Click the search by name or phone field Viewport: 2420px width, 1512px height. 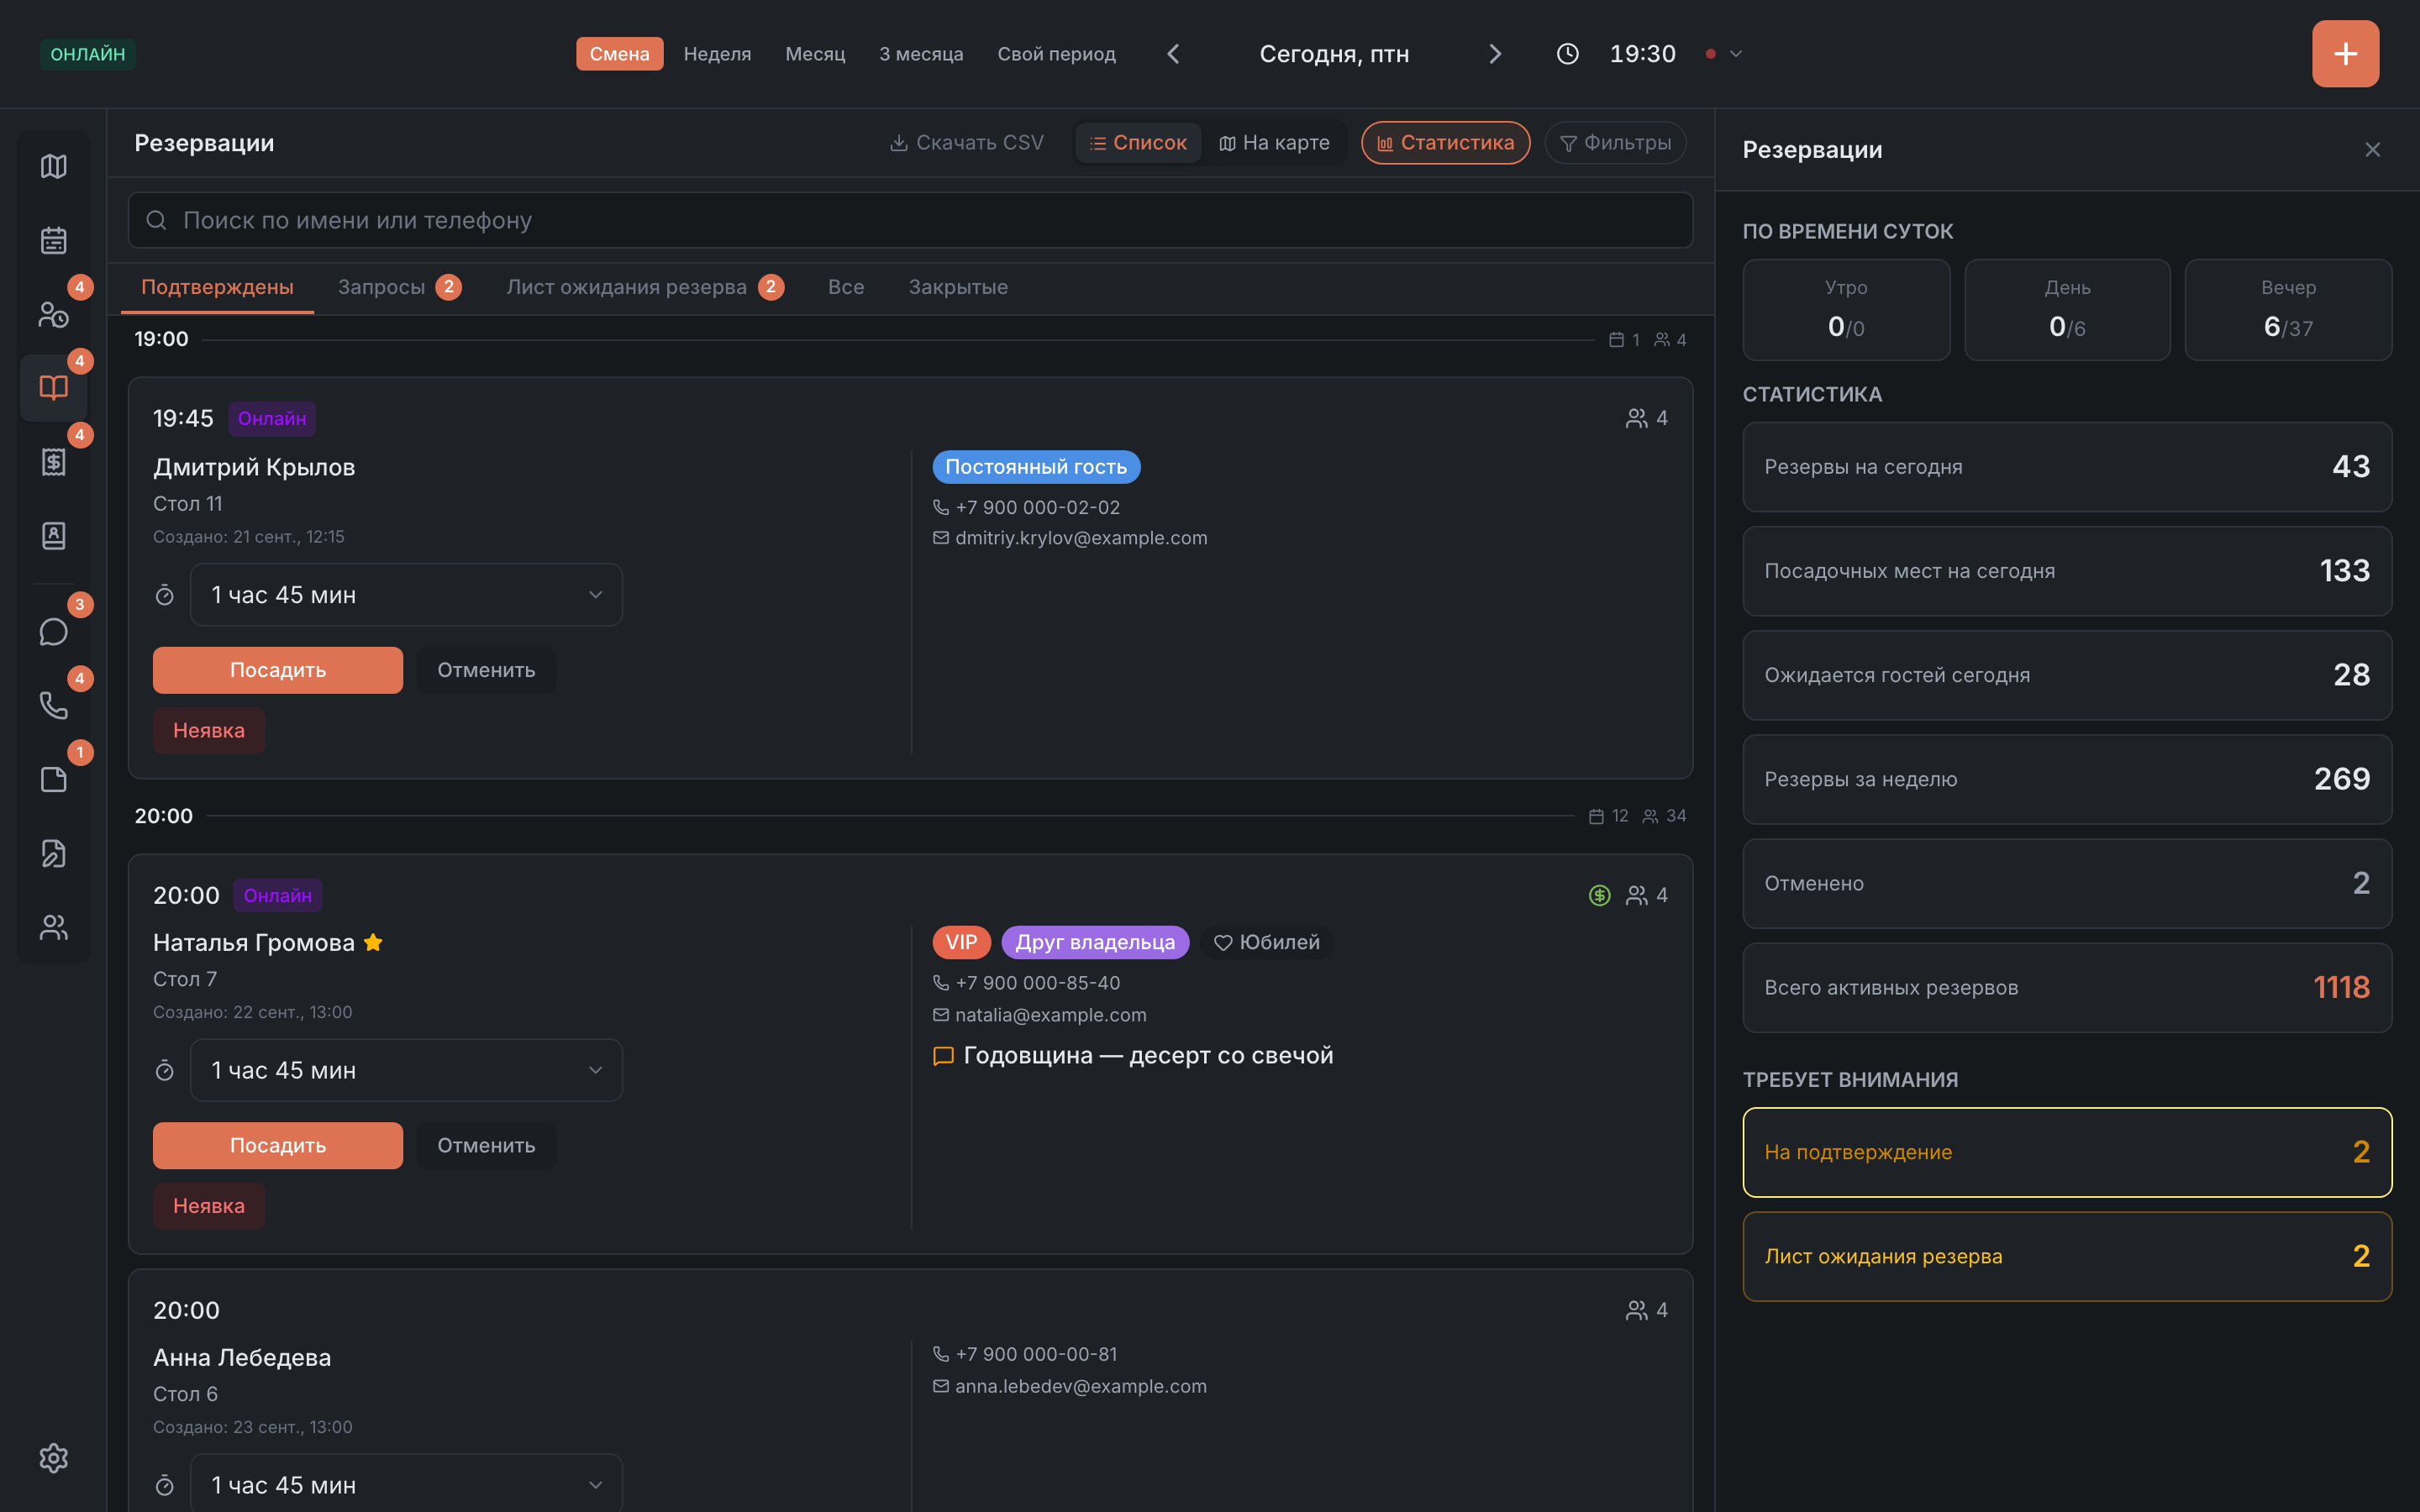click(x=910, y=220)
